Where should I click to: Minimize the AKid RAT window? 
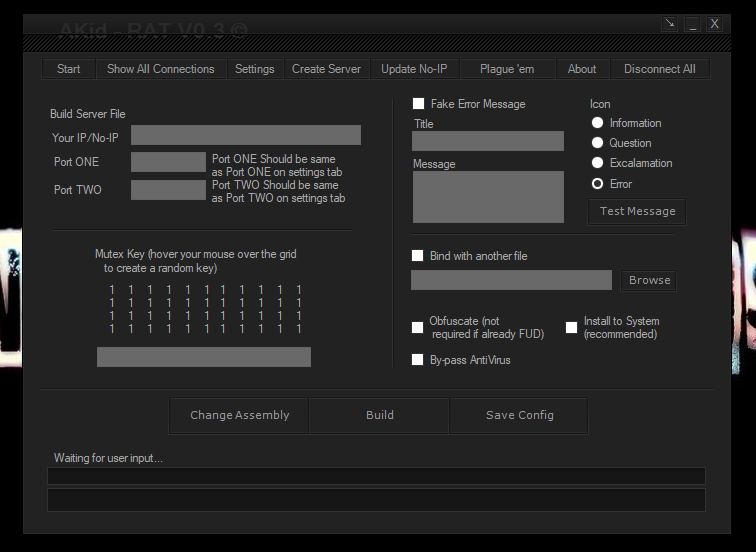(692, 23)
